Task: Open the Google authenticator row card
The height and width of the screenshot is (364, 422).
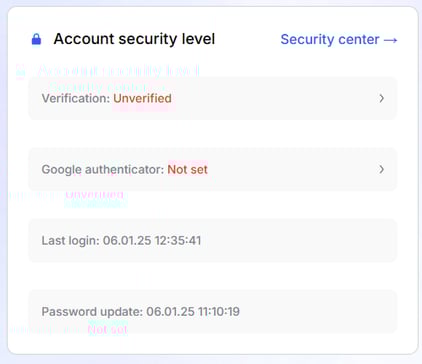Action: point(213,169)
